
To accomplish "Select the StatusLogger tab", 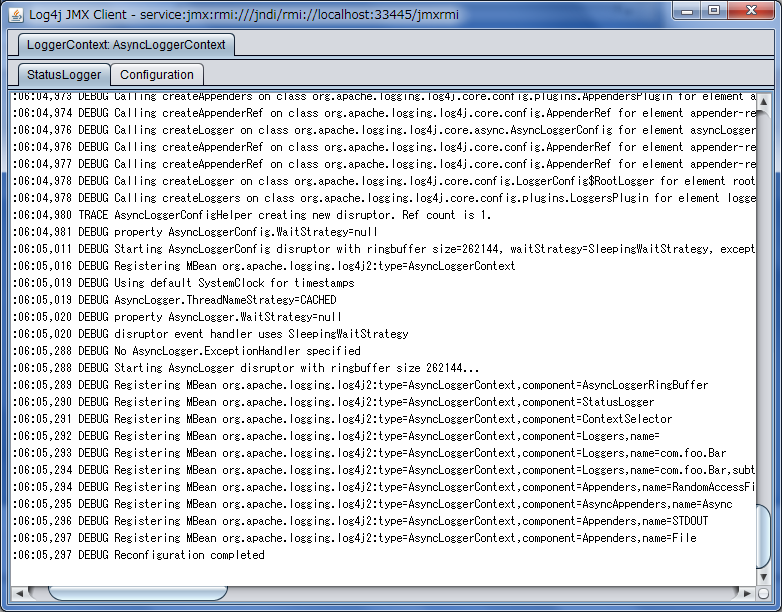I will click(64, 75).
